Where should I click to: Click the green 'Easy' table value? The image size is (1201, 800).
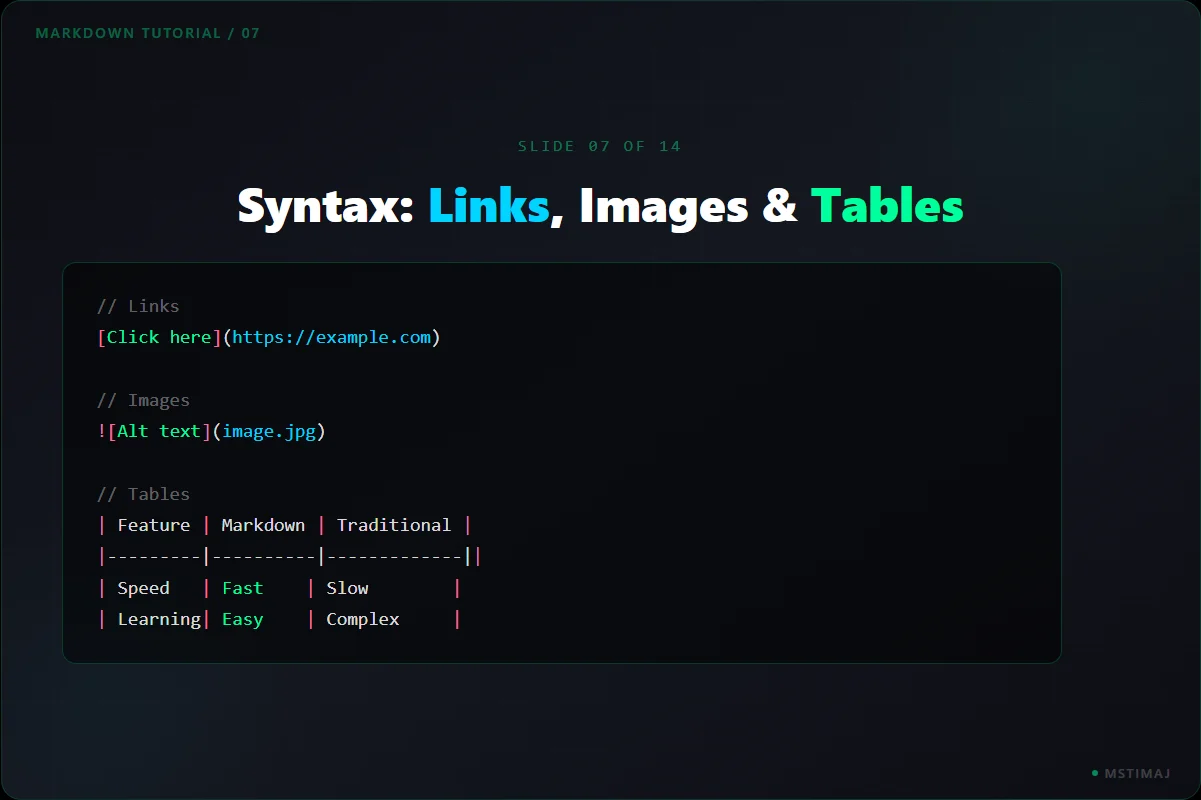243,620
